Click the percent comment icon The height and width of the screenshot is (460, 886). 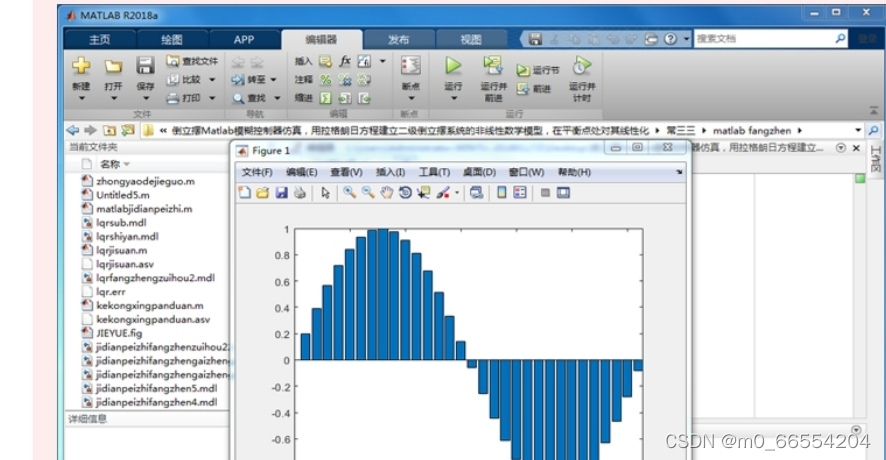click(x=326, y=80)
